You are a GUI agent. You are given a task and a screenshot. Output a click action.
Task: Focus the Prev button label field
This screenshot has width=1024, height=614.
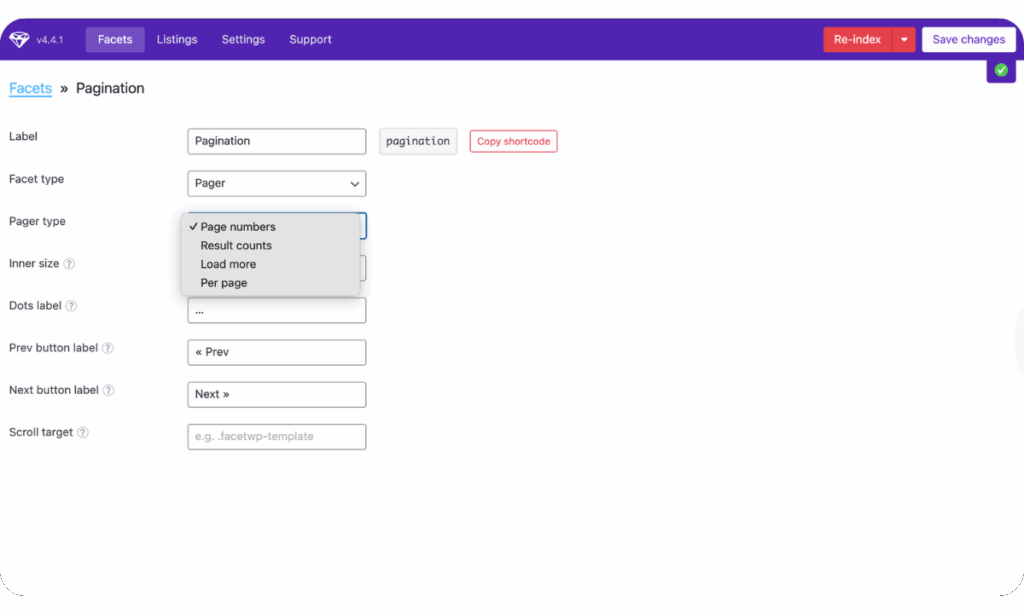click(277, 352)
